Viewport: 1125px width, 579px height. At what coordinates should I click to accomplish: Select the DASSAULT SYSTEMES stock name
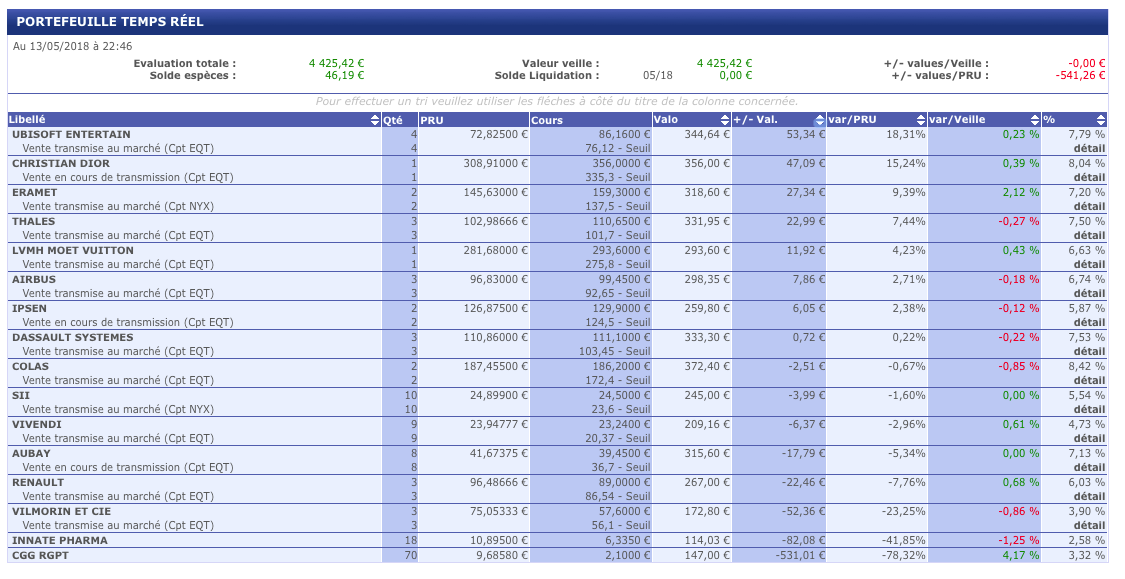point(72,337)
